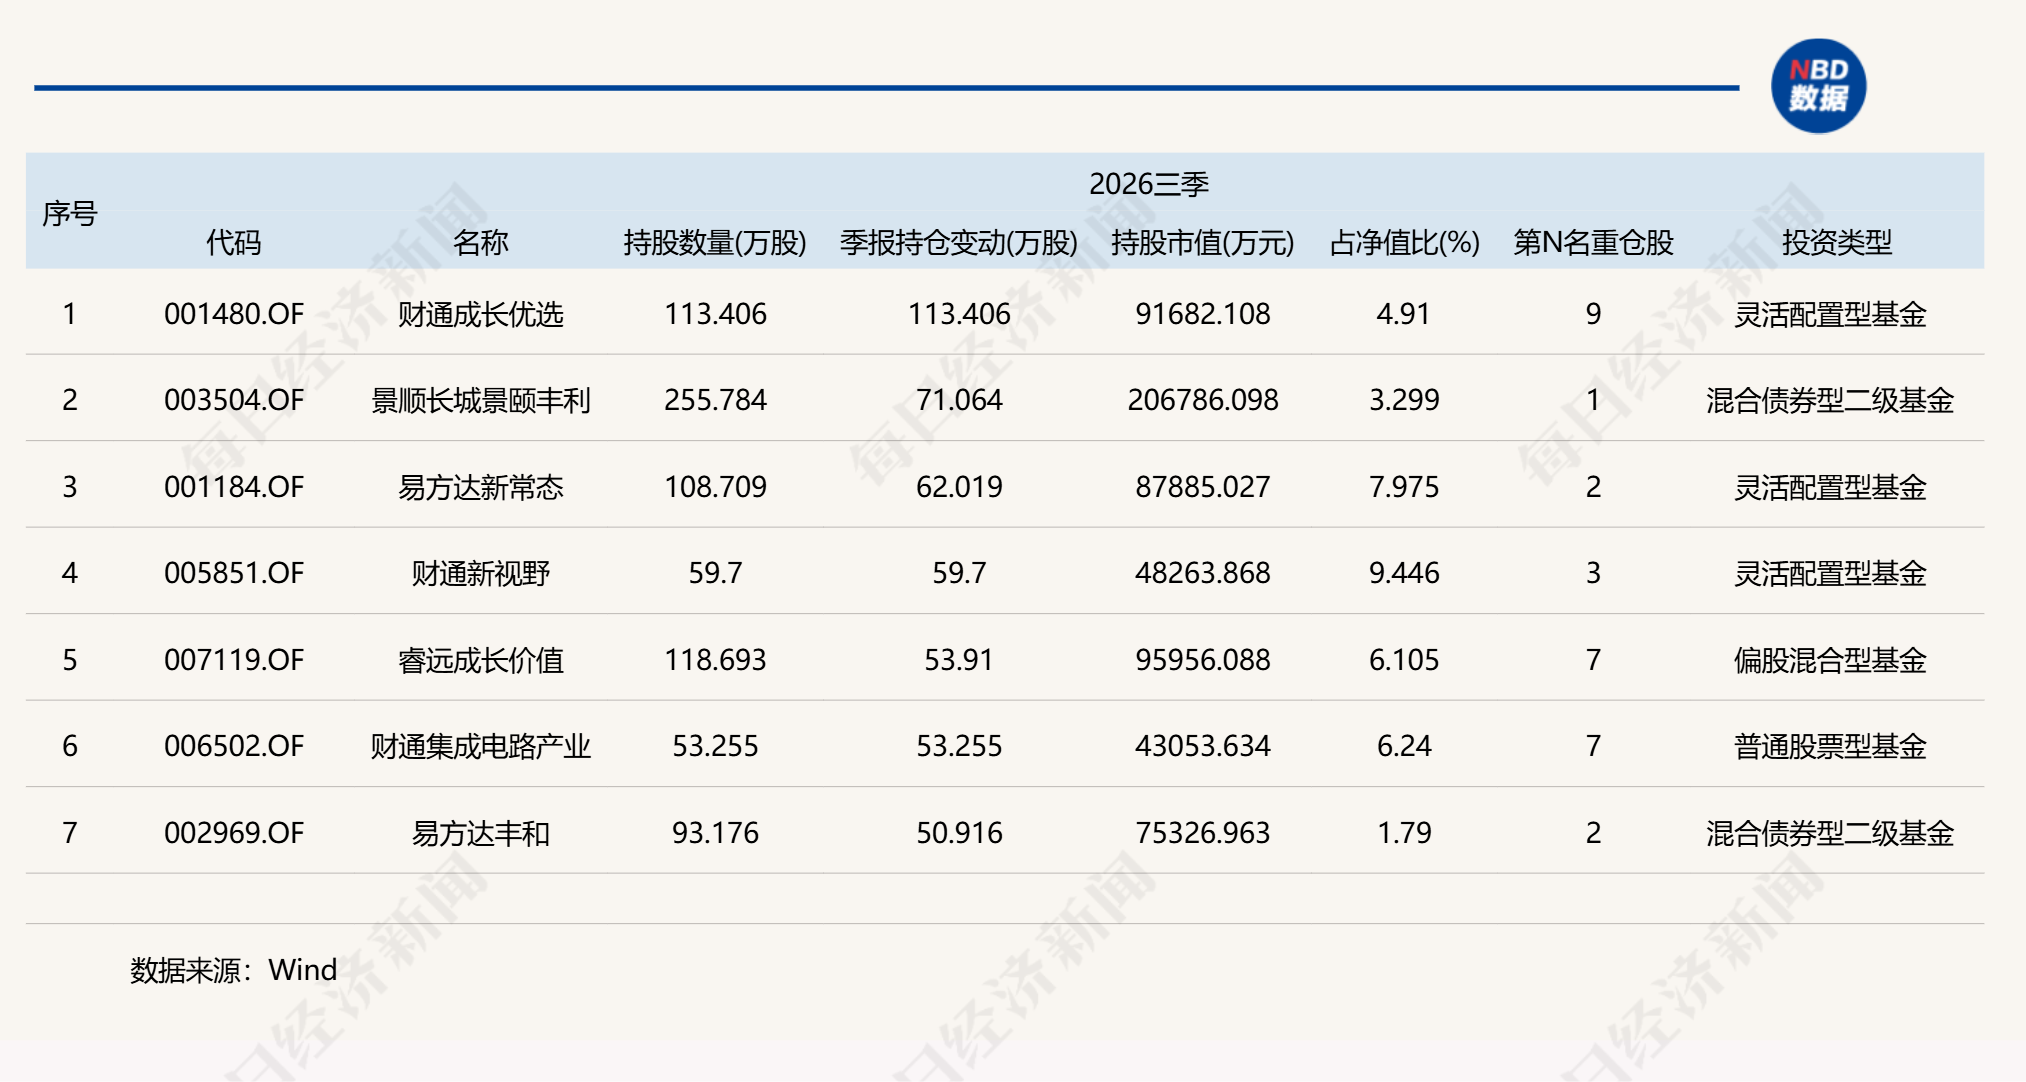Click the 序号 column header

[69, 214]
